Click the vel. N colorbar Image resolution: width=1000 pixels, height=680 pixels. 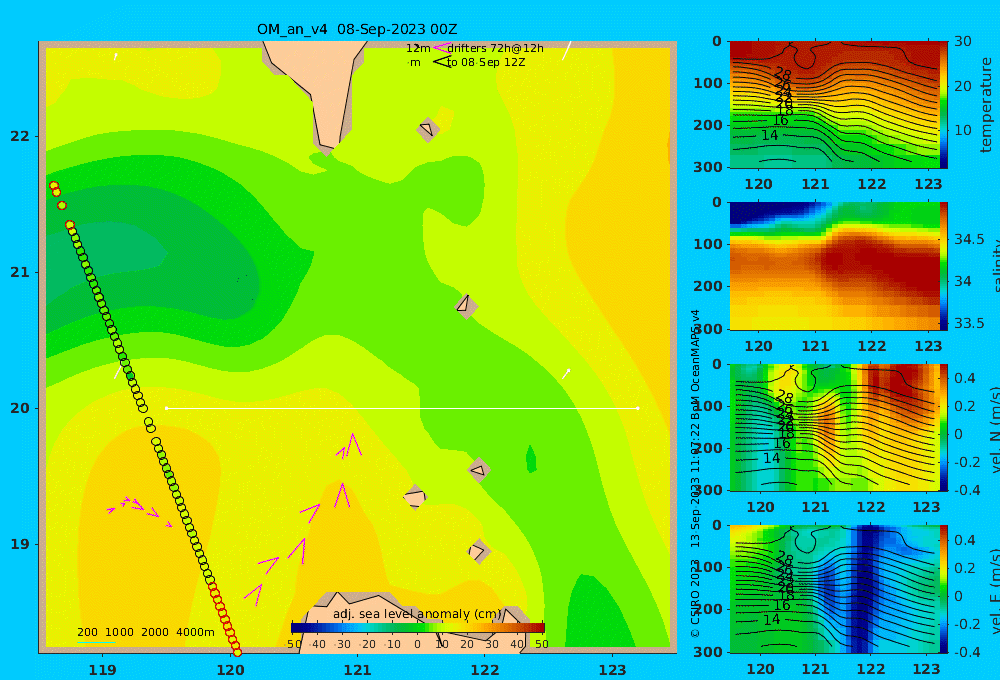tap(944, 428)
